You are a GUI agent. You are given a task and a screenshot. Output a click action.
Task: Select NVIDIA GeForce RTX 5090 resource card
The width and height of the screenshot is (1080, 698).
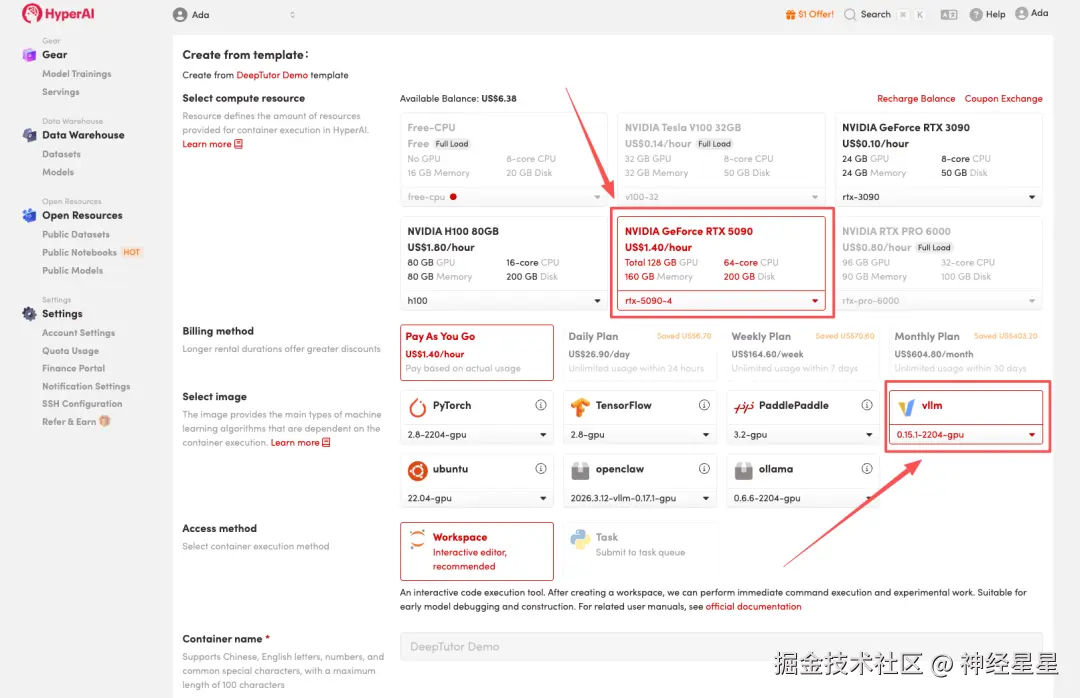[721, 264]
